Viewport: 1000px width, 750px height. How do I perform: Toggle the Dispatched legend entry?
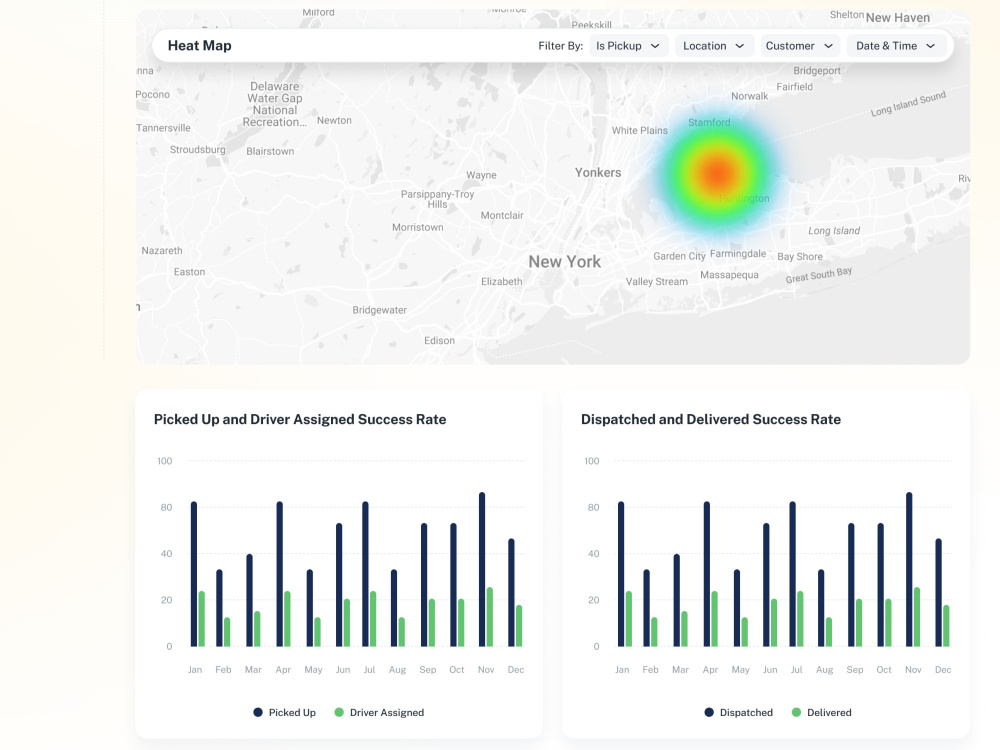(739, 712)
